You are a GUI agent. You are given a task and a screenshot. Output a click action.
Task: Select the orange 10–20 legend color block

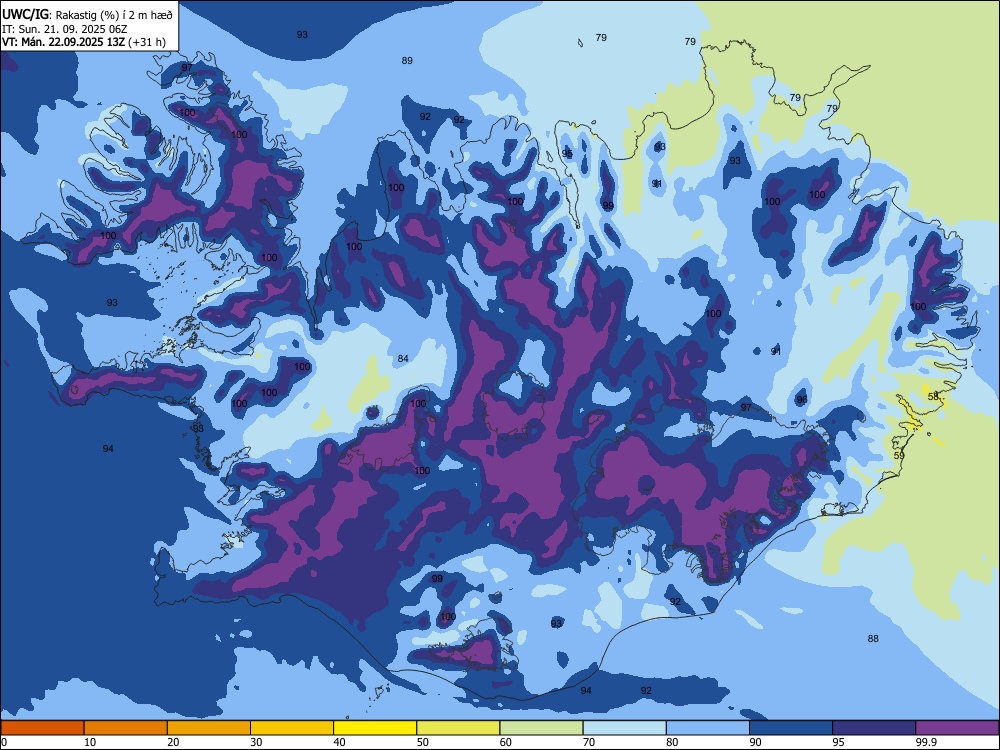[x=126, y=728]
